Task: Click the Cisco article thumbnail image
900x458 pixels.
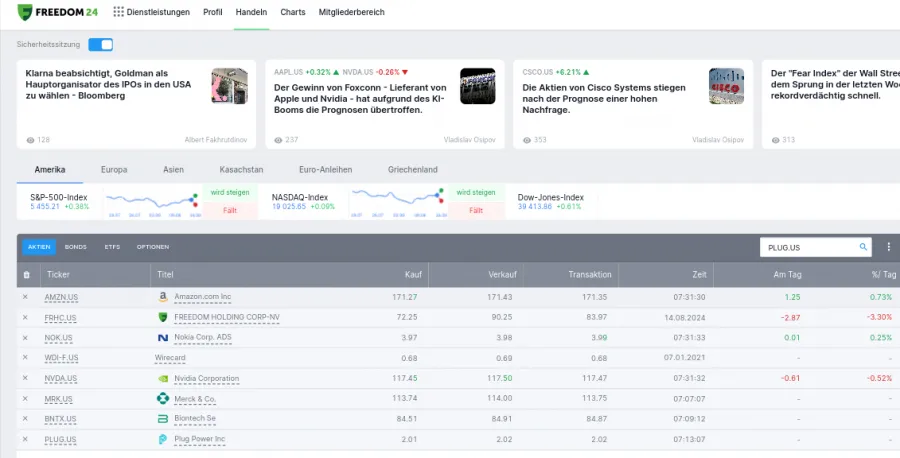Action: coord(726,86)
